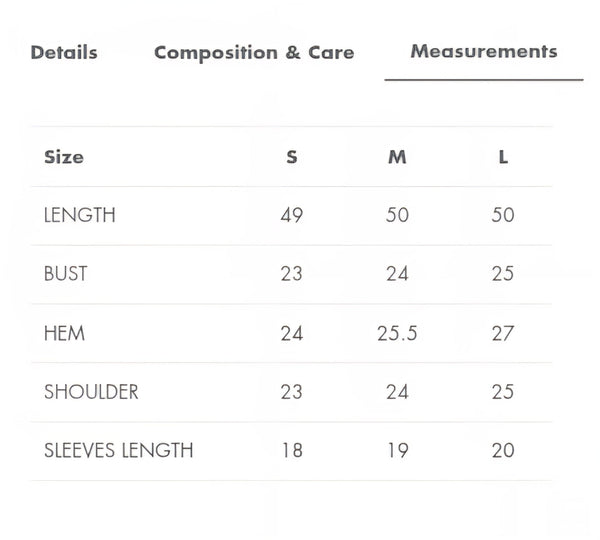The height and width of the screenshot is (540, 600).
Task: Click the SLEEVES LENGTH value 18 for S
Action: (292, 450)
